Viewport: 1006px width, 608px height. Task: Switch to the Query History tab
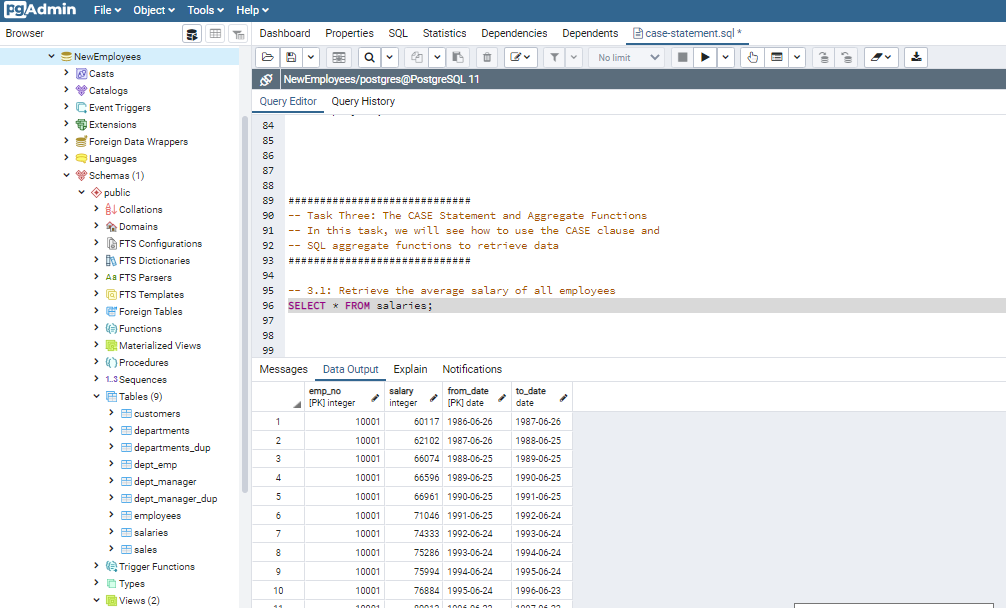(363, 101)
